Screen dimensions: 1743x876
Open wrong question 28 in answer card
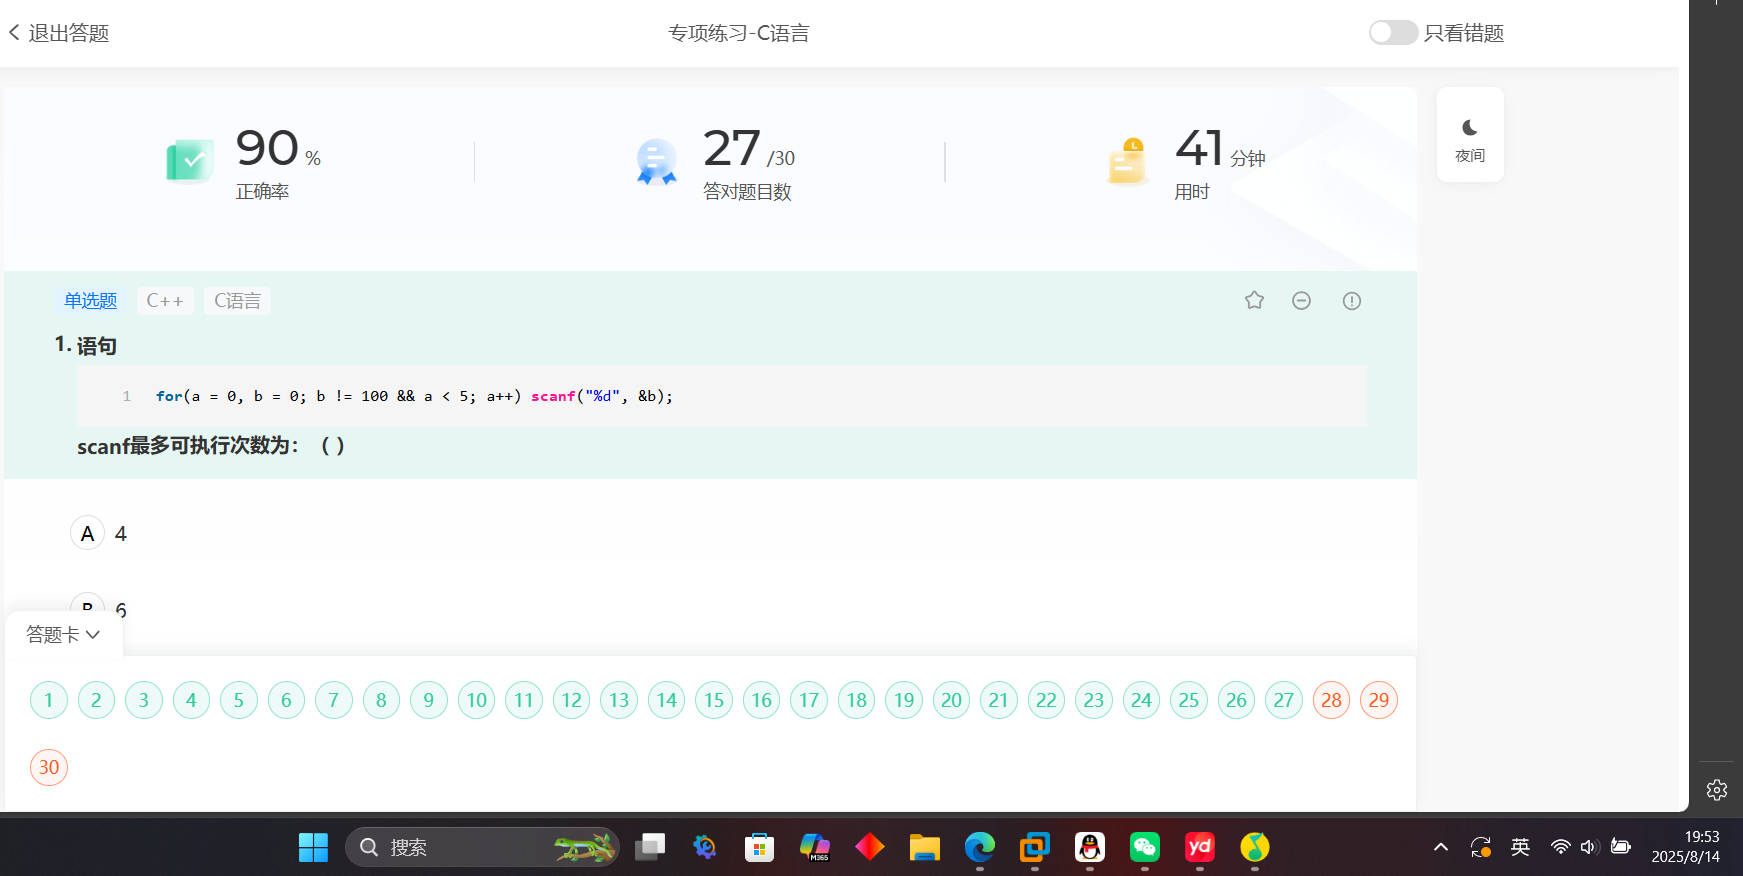click(x=1331, y=700)
